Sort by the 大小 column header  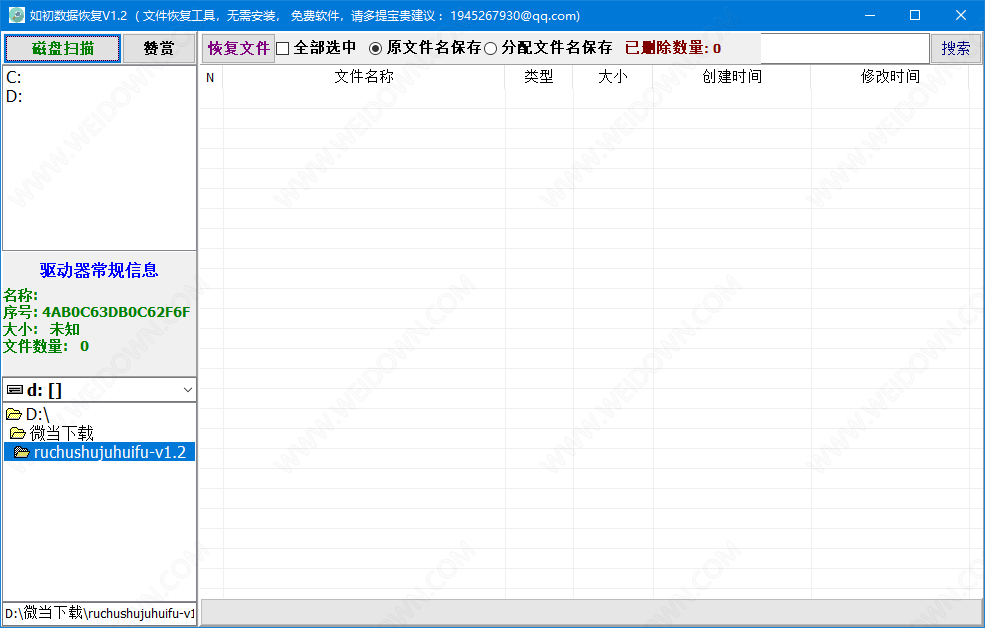tap(612, 77)
